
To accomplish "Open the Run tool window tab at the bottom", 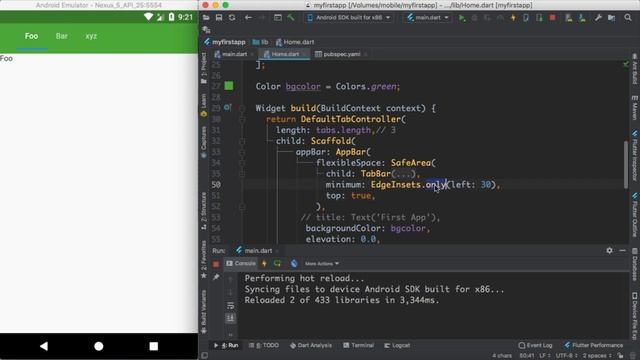I will (x=227, y=345).
